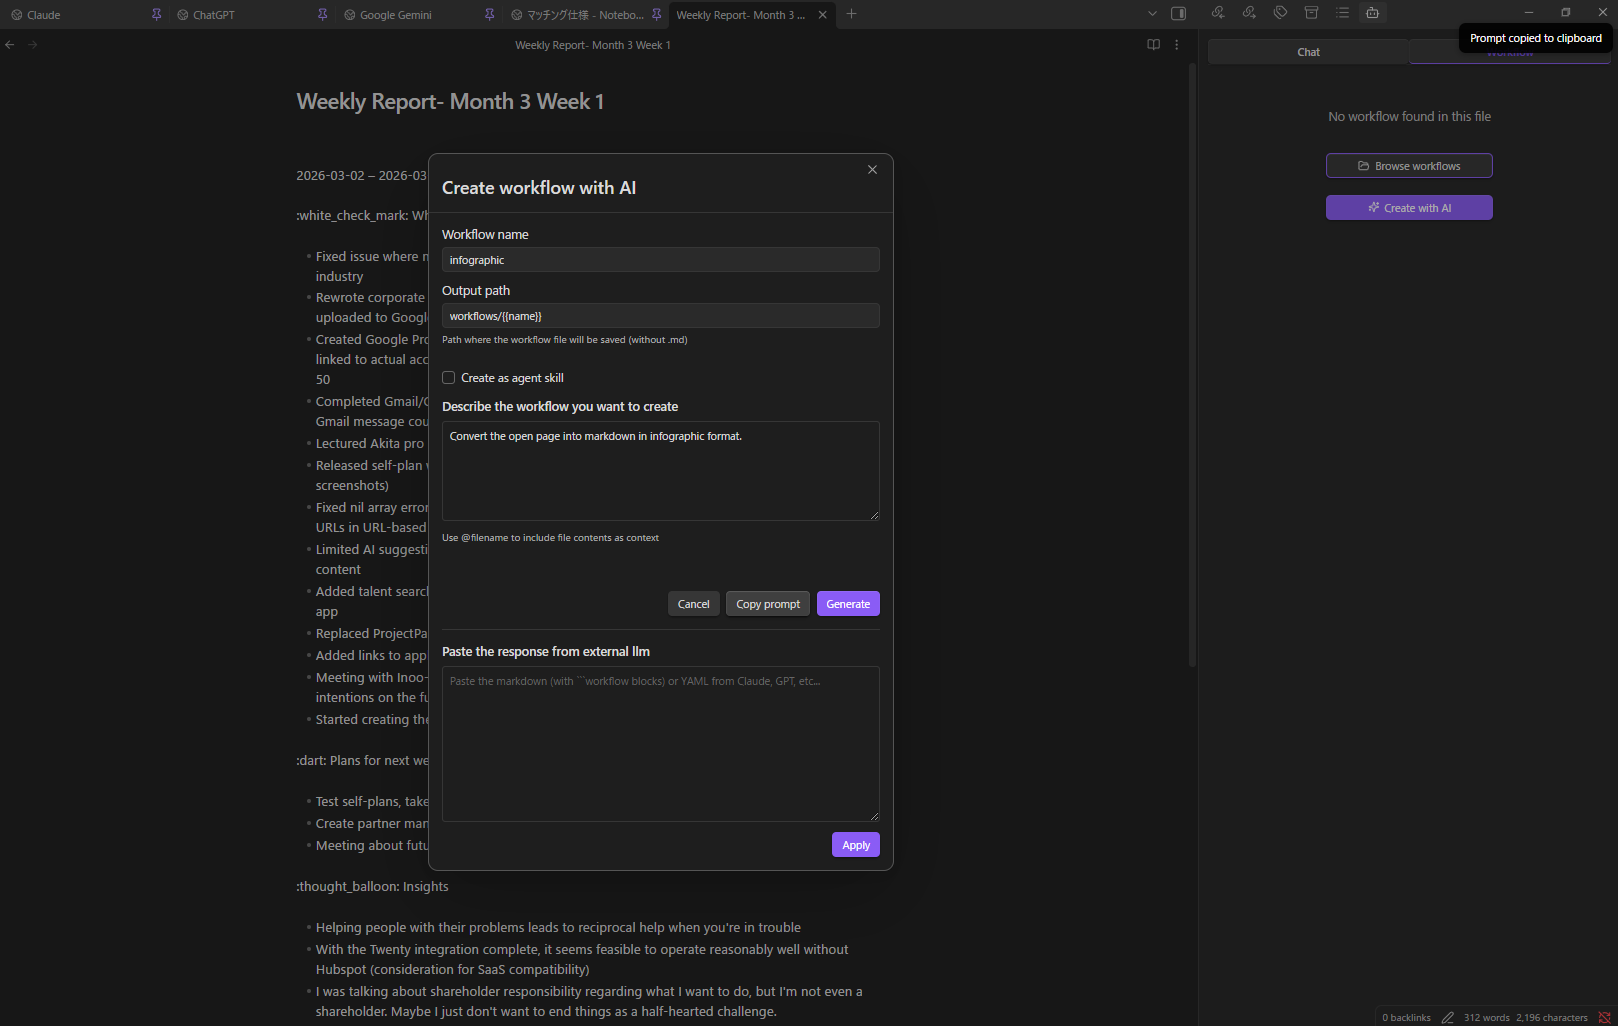Open the tab list chevron dropdown
The width and height of the screenshot is (1618, 1026).
click(x=1152, y=14)
